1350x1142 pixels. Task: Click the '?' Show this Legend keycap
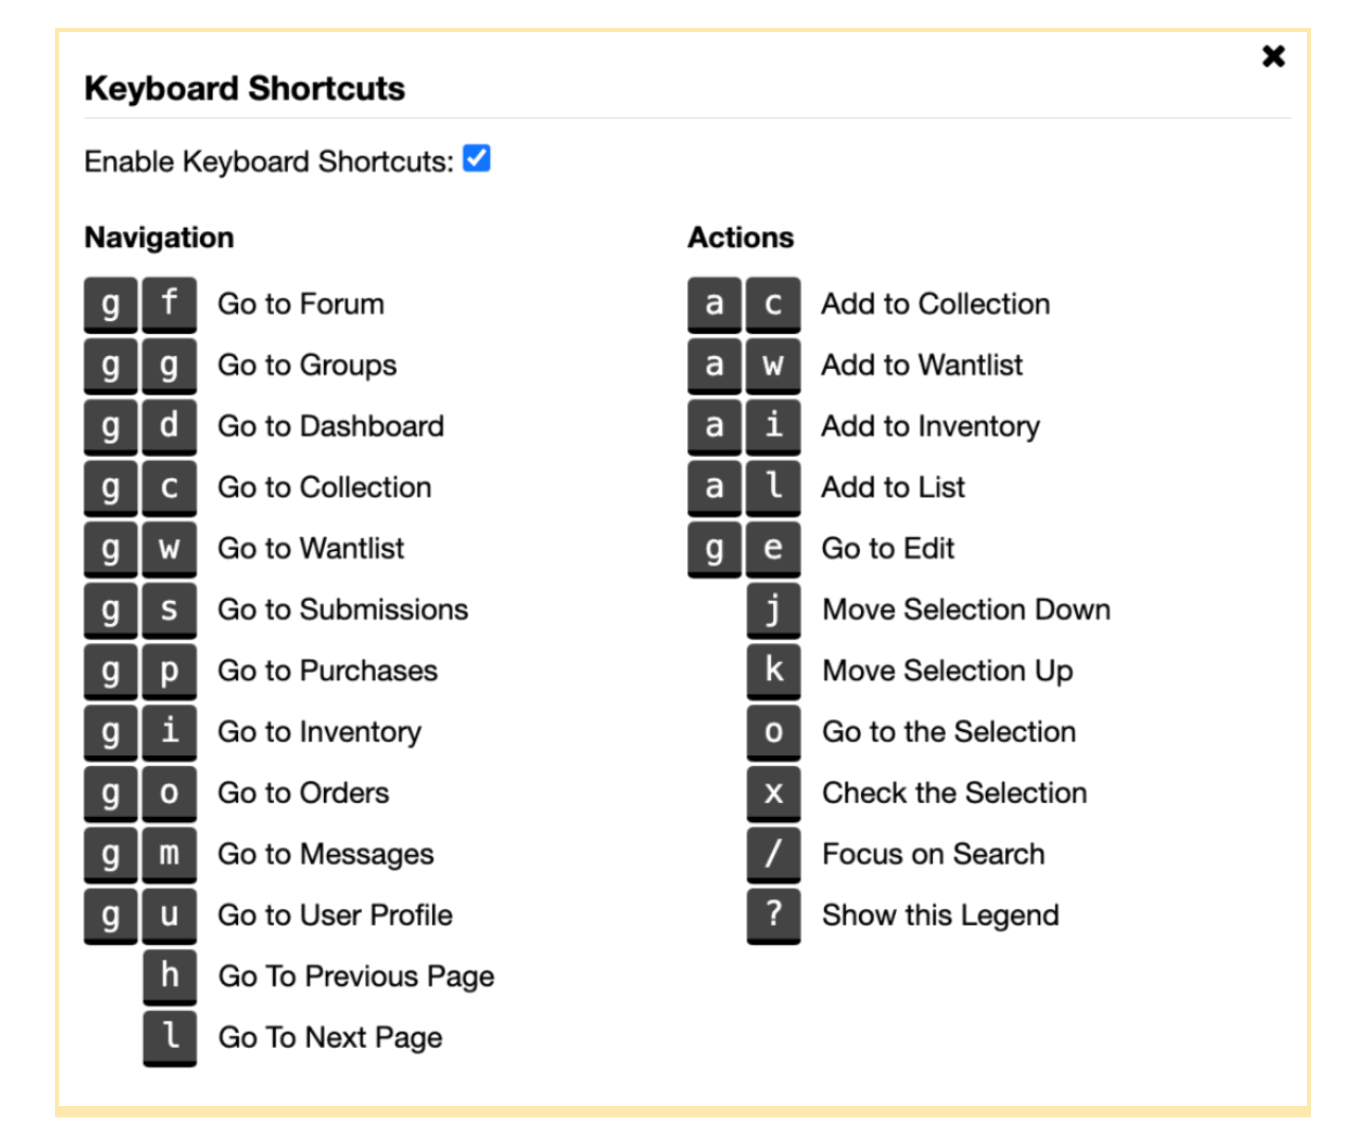[x=773, y=915]
